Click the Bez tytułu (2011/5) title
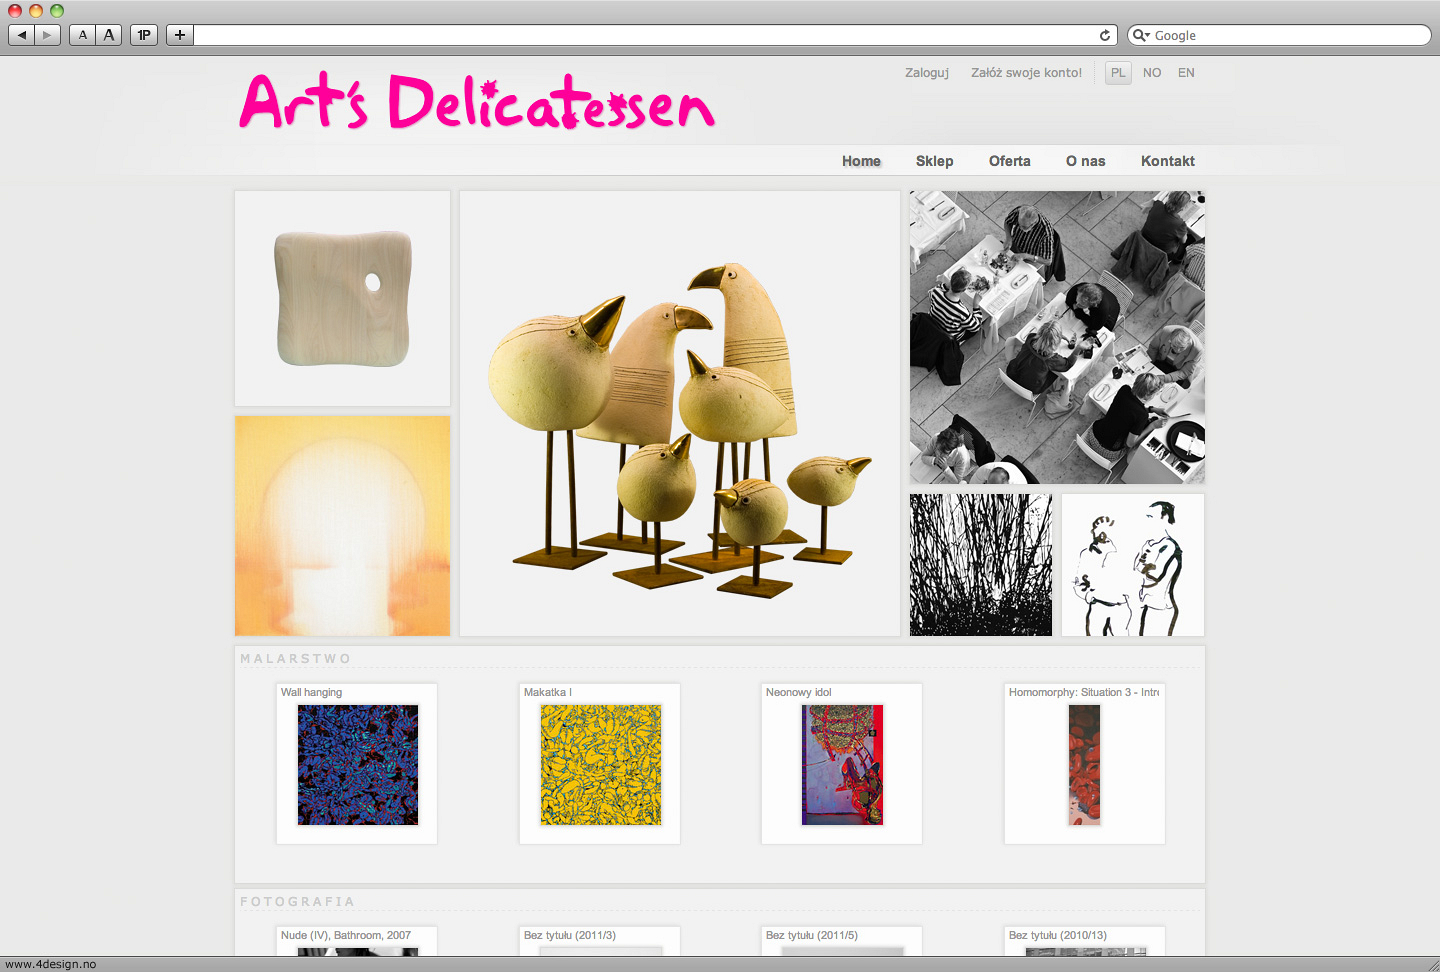This screenshot has height=972, width=1440. point(812,935)
